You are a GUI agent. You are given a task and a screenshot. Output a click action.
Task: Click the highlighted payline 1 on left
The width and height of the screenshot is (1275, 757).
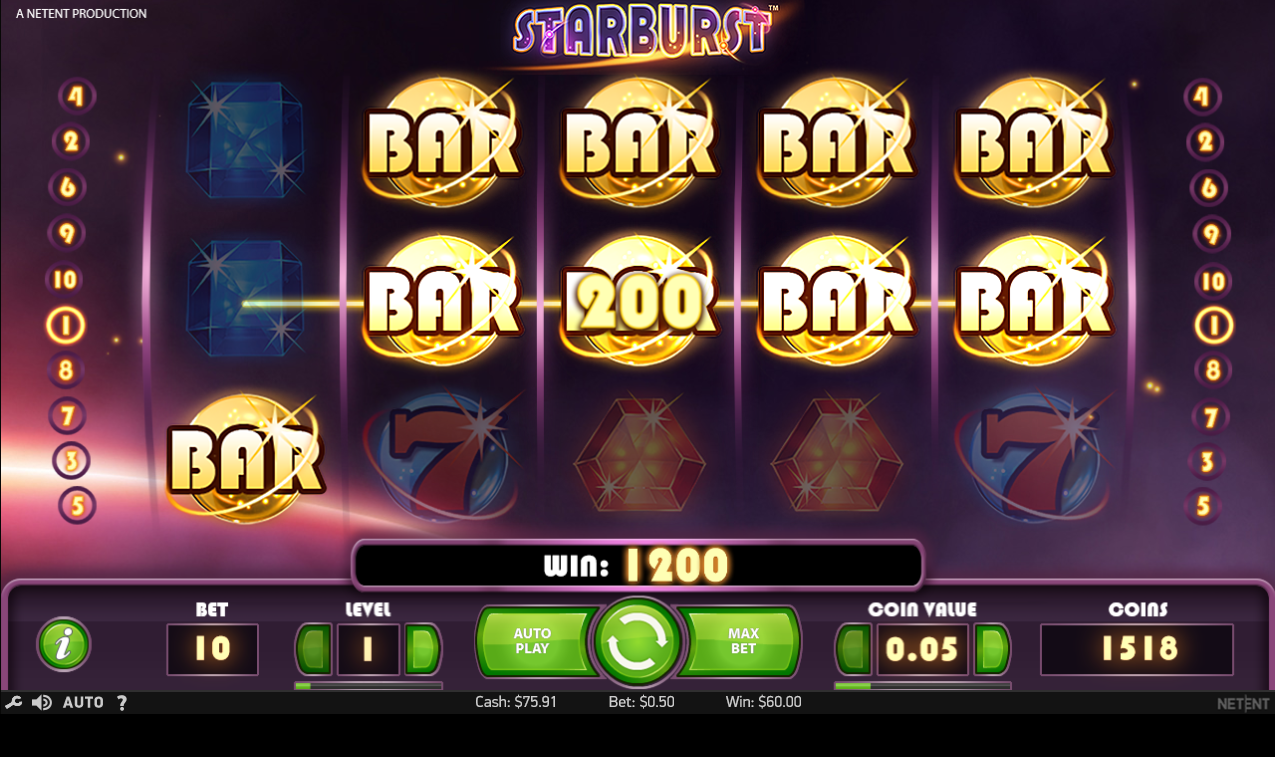(x=66, y=325)
